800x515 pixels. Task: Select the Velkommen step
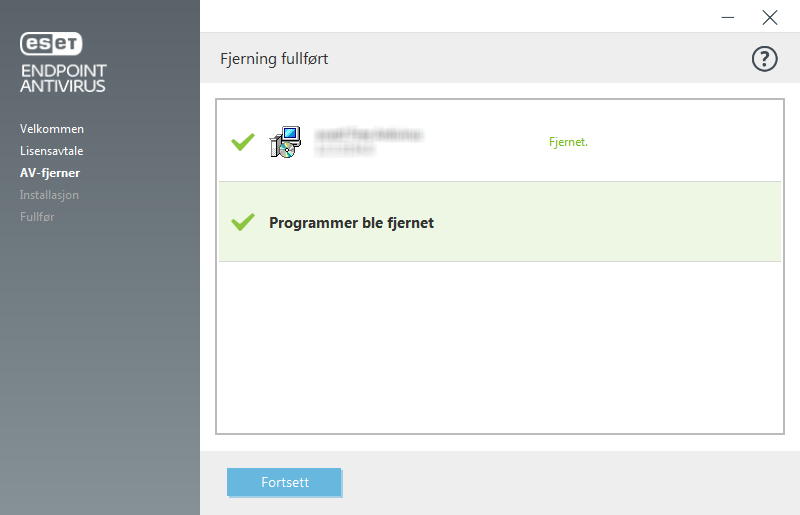click(x=52, y=129)
